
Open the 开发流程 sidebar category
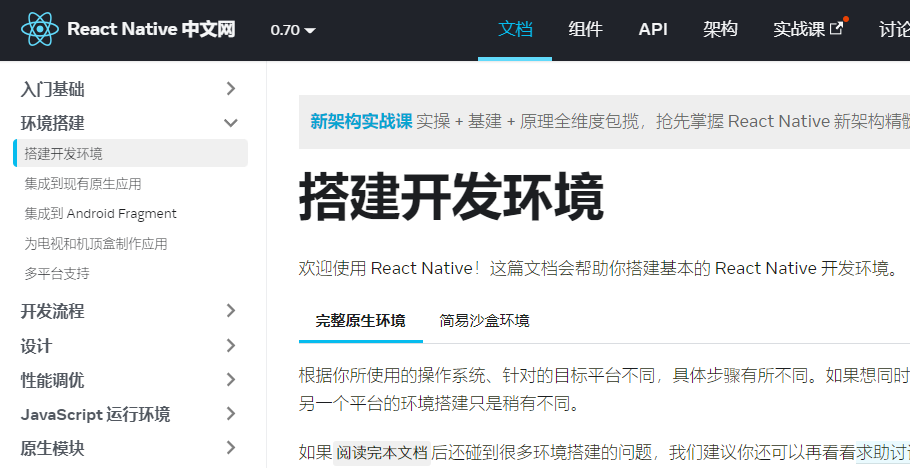52,311
